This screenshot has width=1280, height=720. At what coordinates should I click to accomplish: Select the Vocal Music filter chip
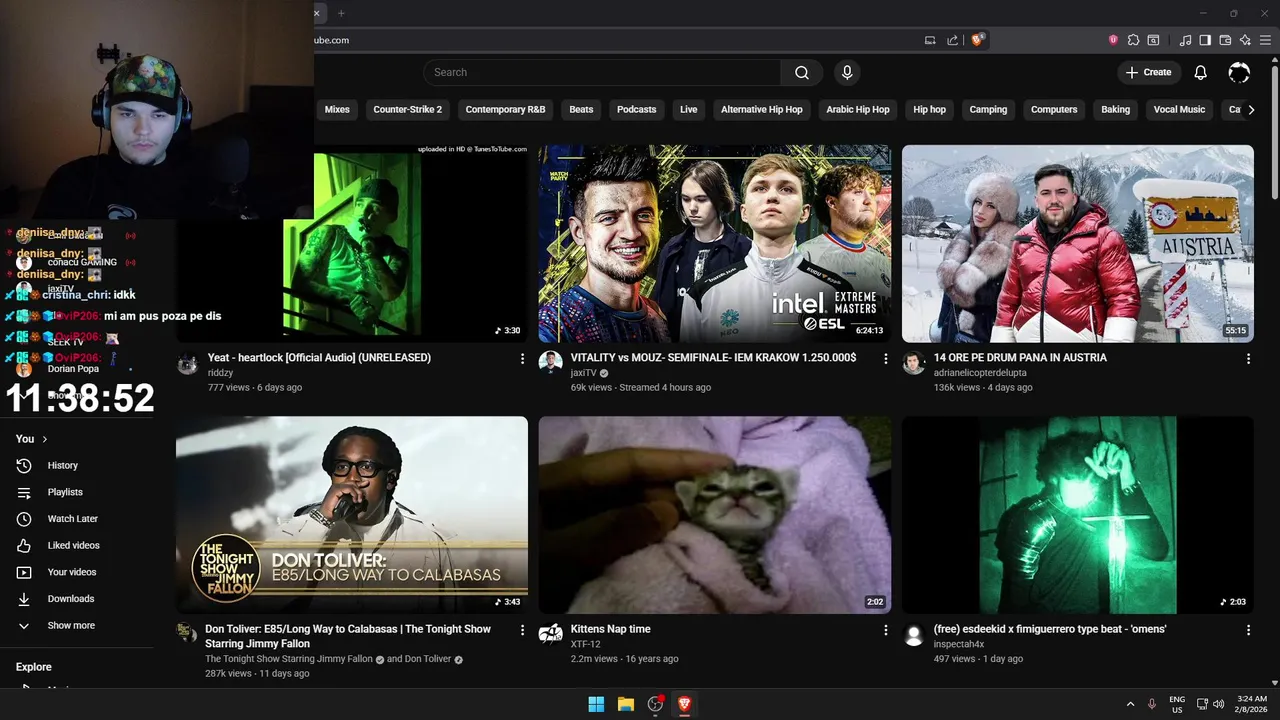1179,110
